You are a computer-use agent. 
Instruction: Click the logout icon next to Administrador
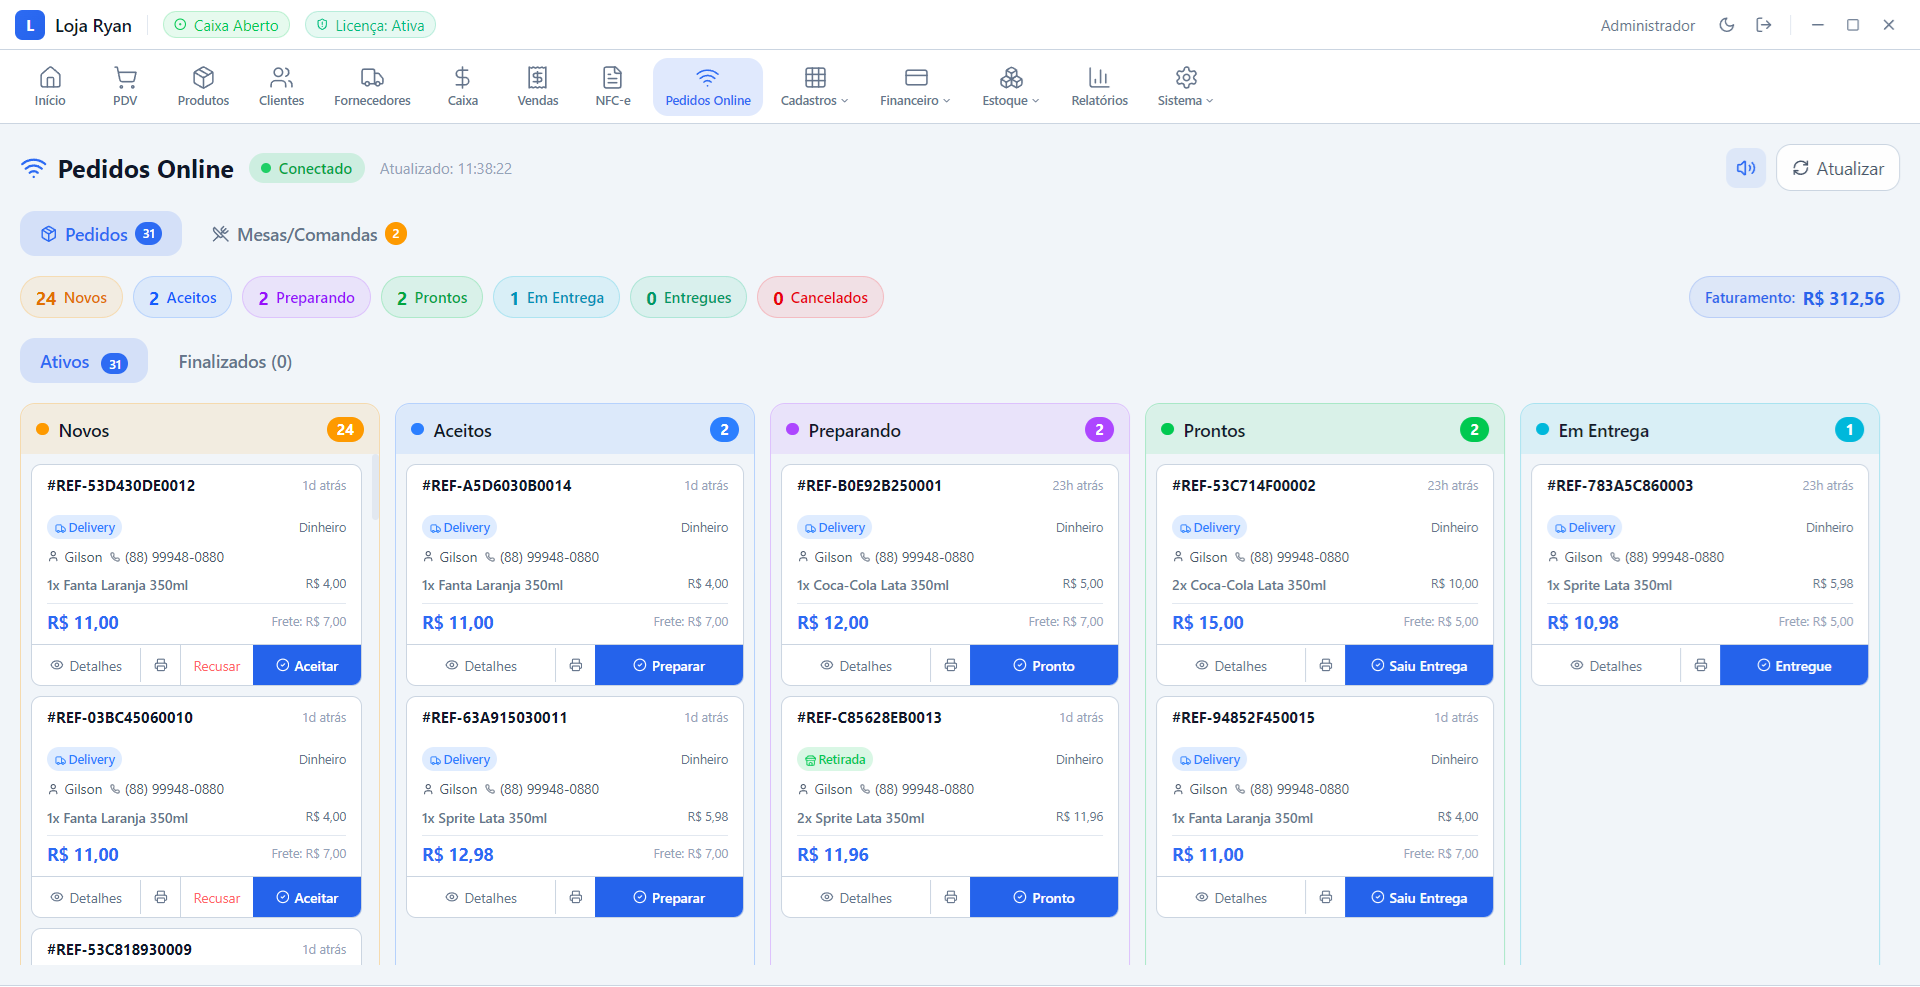tap(1764, 25)
